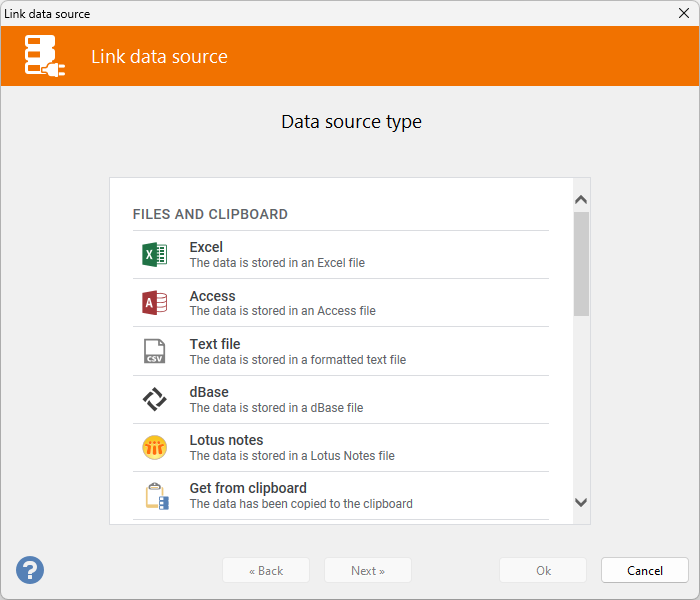Click the vertical scrollbar thumb
This screenshot has width=700, height=600.
click(581, 263)
